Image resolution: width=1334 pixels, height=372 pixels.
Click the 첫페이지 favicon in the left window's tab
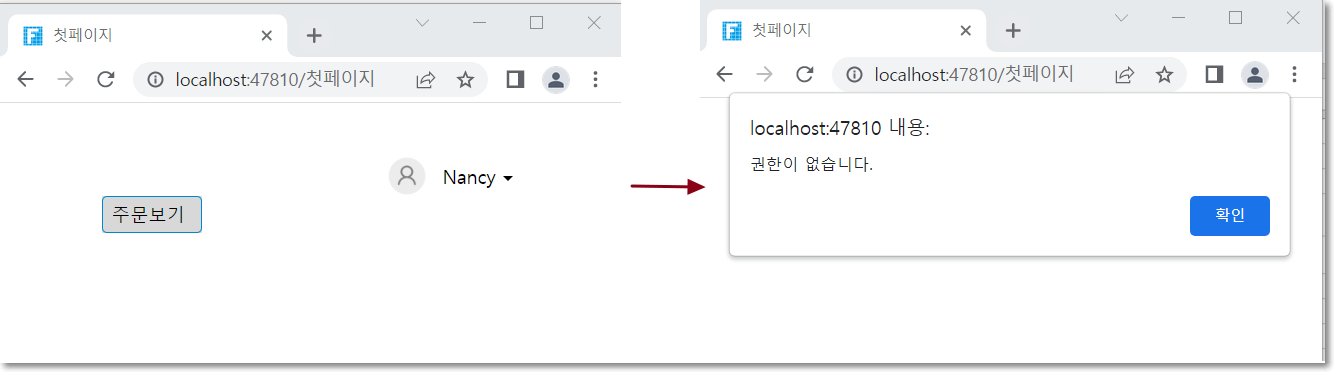coord(33,35)
